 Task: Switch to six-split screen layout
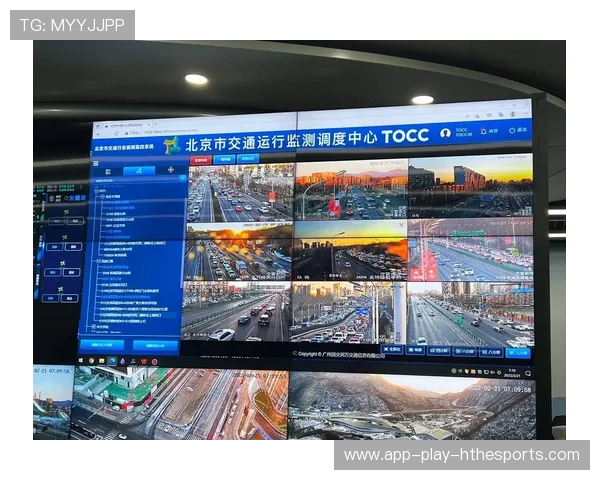pyautogui.click(x=464, y=351)
